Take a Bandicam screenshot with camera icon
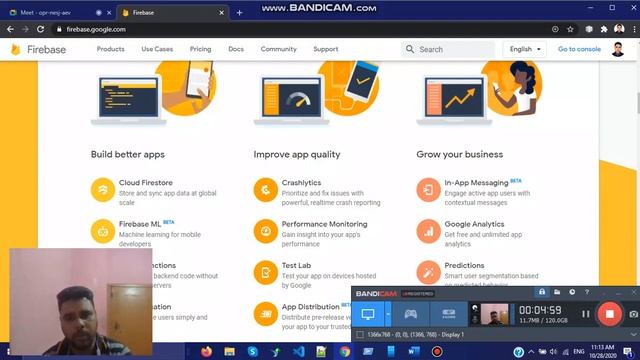 [633, 314]
